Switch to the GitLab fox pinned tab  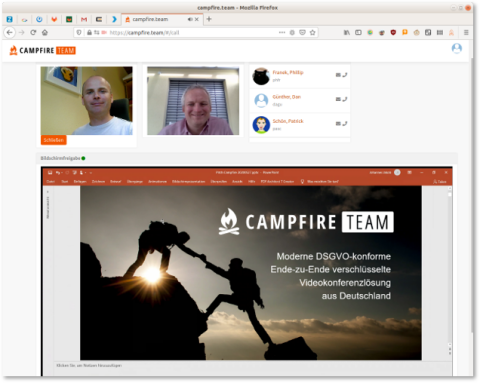point(54,19)
